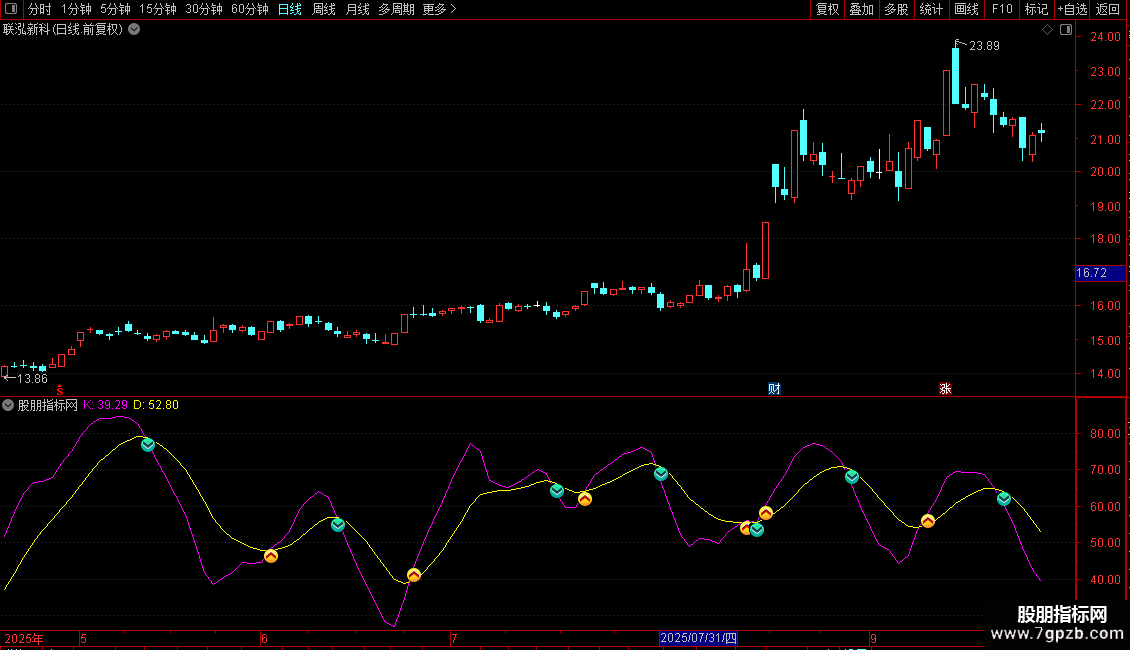Click the K: 39.29 indicator value

[105, 405]
